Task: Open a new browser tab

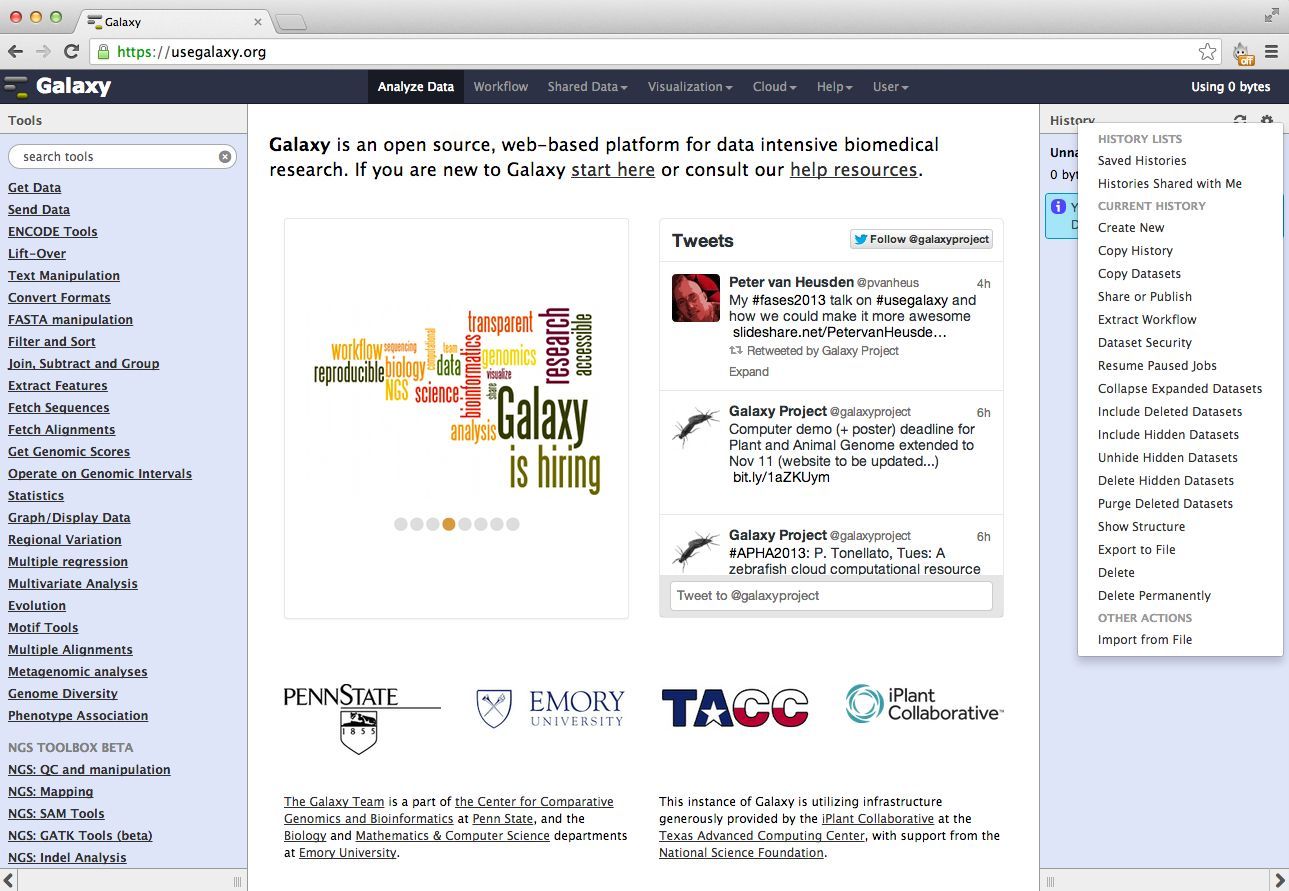Action: (290, 22)
